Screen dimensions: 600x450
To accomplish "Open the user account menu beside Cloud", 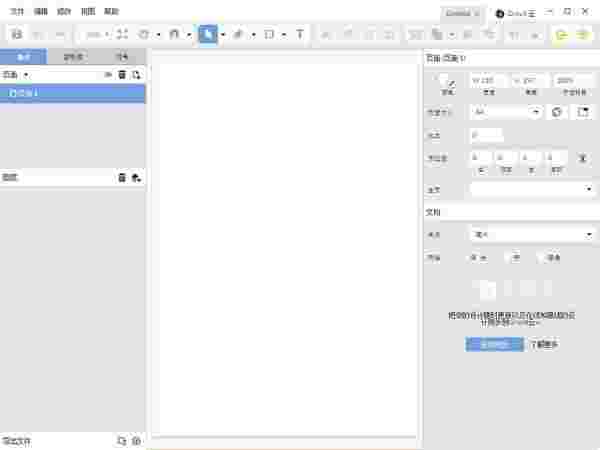I will click(515, 14).
